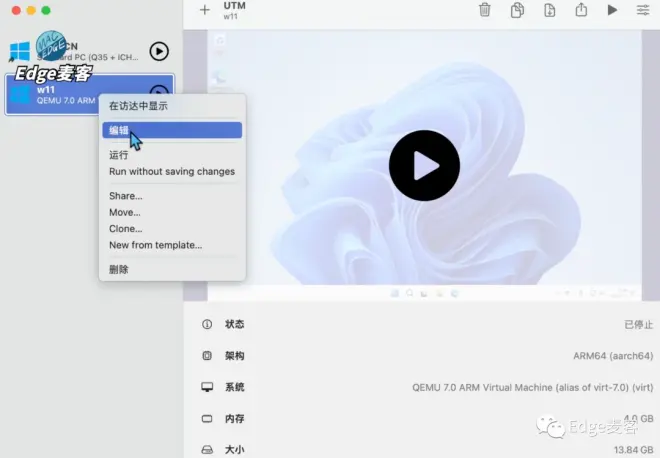
Task: Click the ARM64 (aarch64) architecture value
Action: pos(613,356)
